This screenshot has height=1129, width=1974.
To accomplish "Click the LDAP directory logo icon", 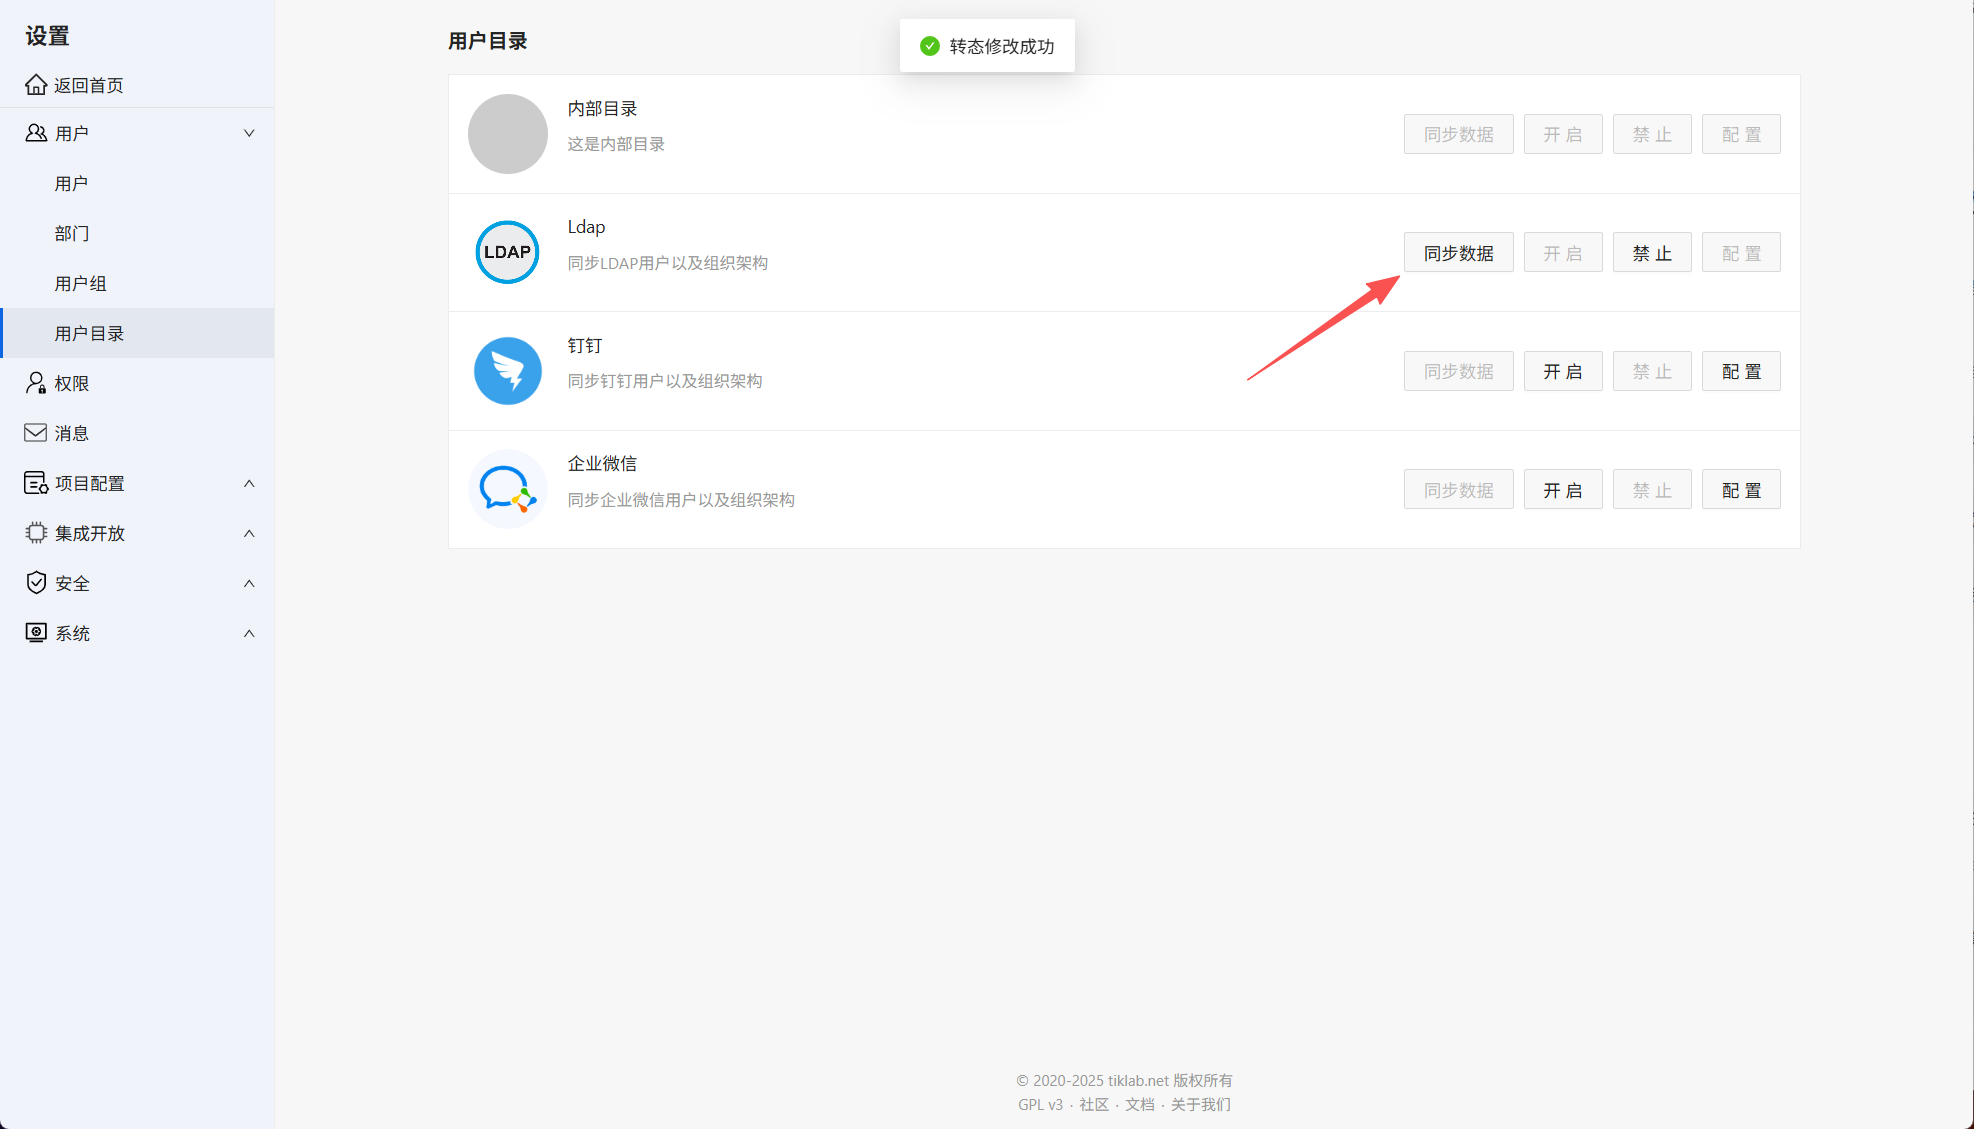I will [x=507, y=252].
